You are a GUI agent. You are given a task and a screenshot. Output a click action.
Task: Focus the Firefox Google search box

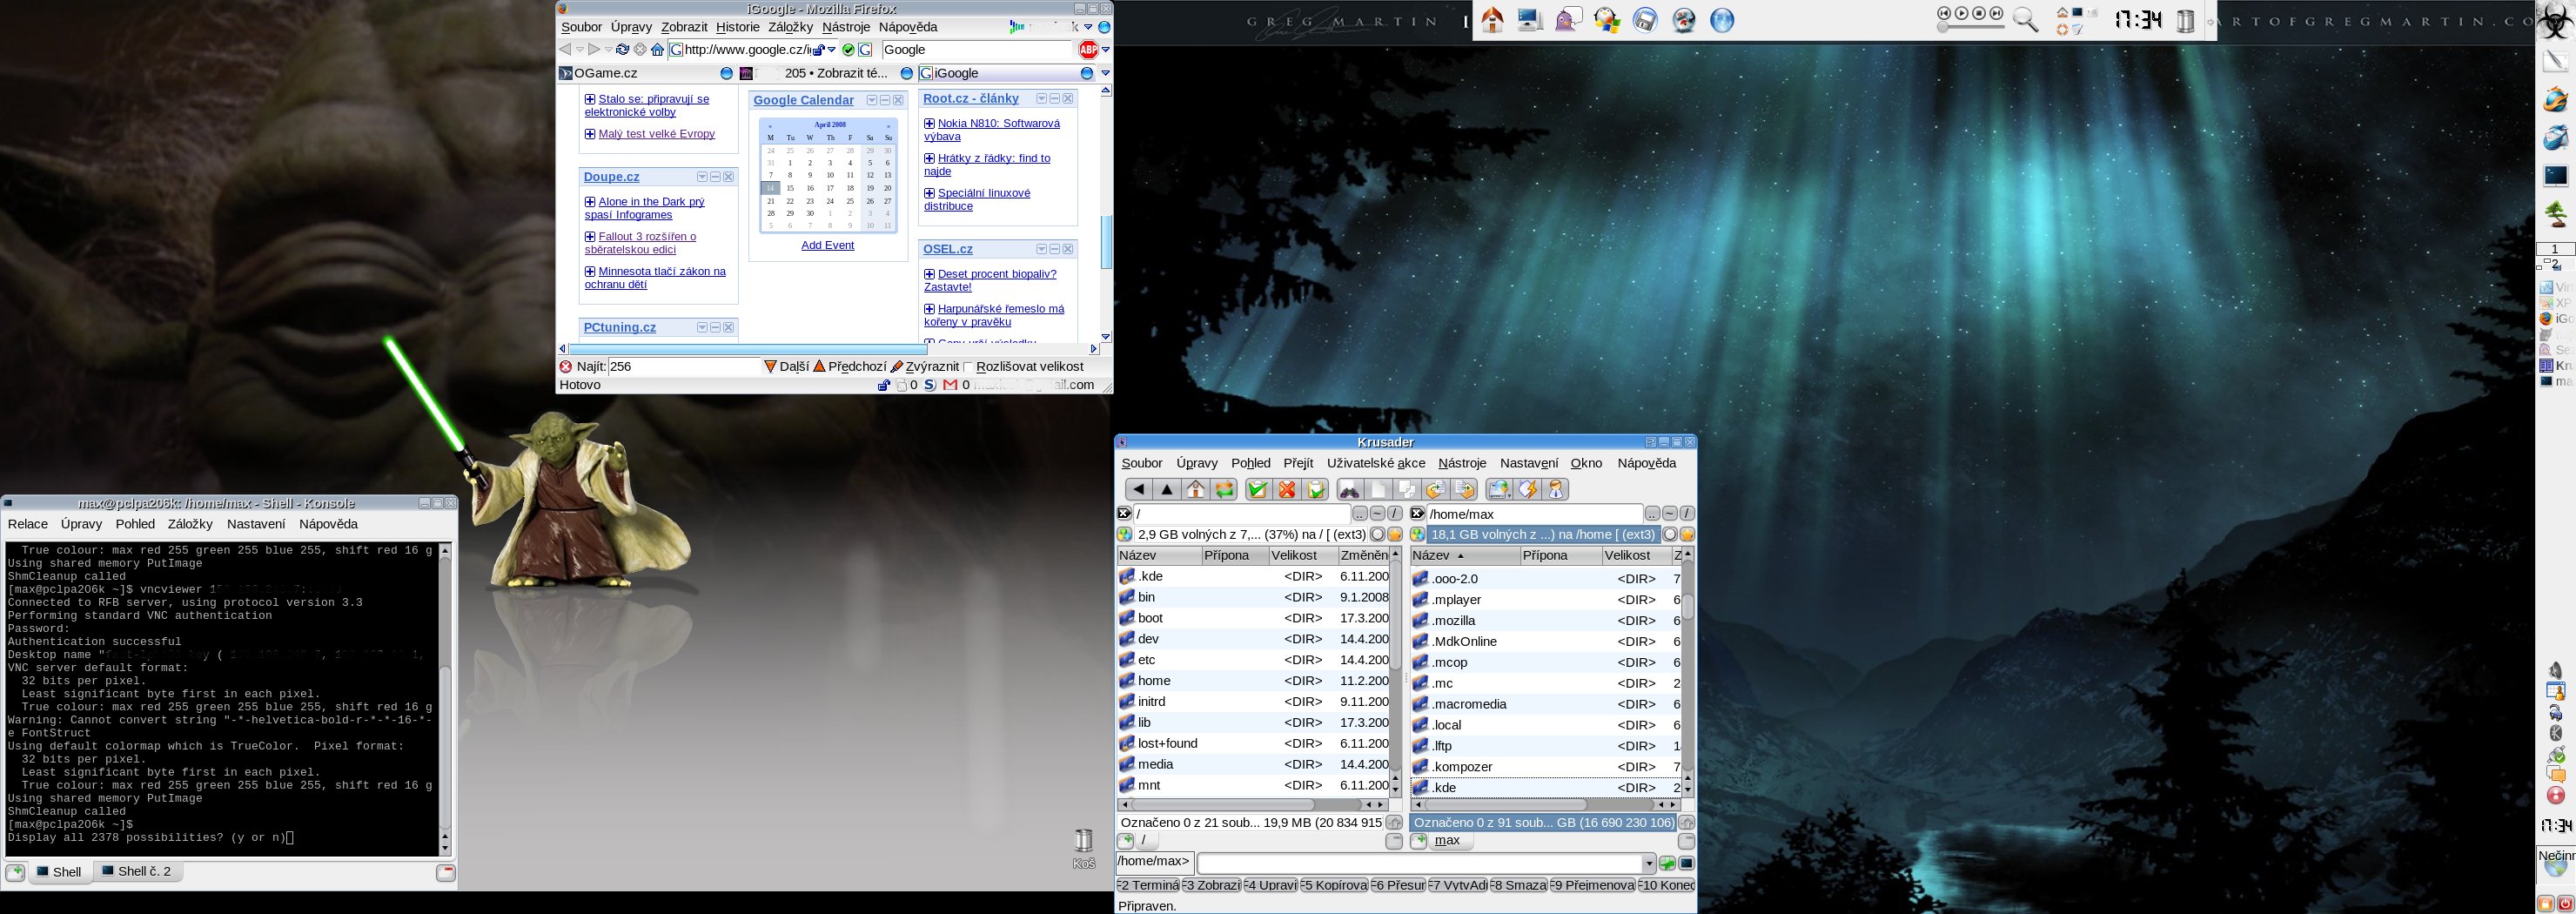coord(977,50)
